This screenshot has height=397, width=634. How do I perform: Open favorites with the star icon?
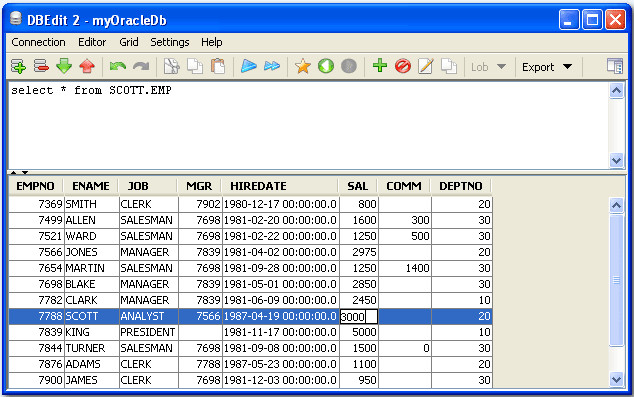point(302,66)
